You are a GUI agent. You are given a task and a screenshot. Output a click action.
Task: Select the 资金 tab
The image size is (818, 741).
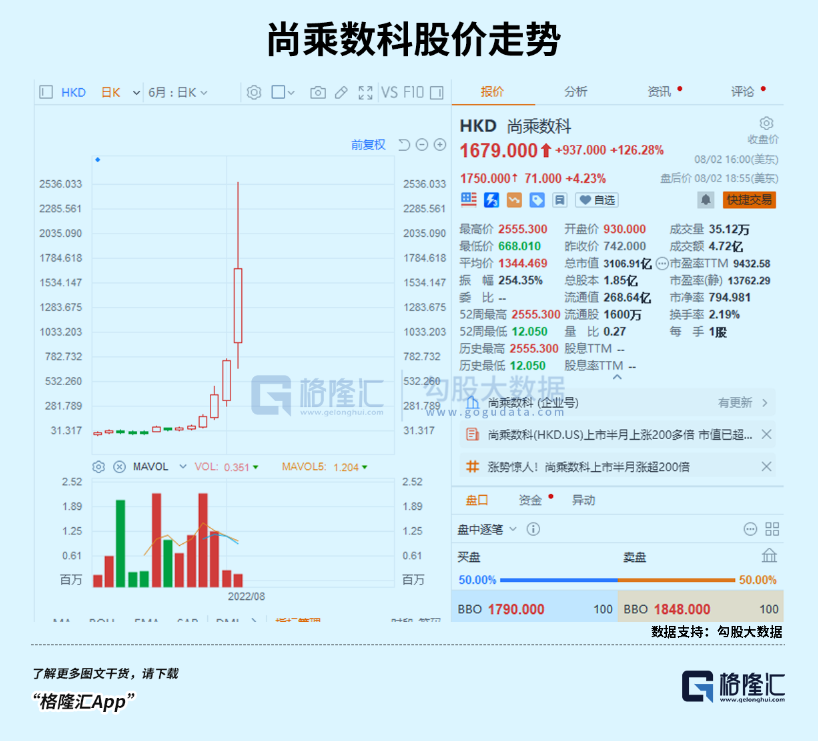[x=530, y=500]
